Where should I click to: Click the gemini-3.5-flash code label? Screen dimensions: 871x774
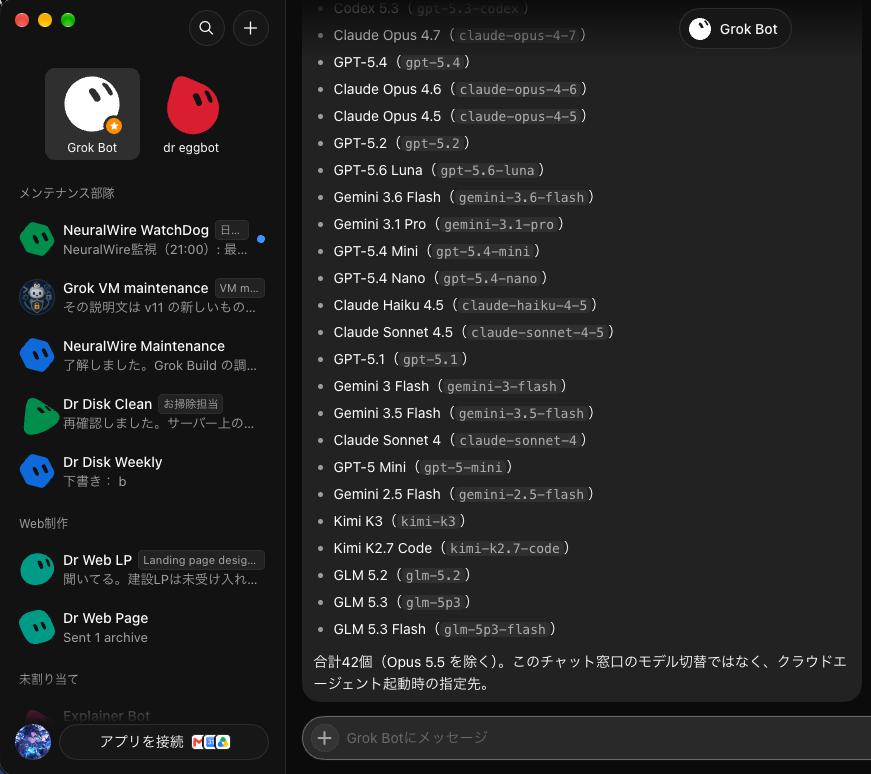[521, 413]
